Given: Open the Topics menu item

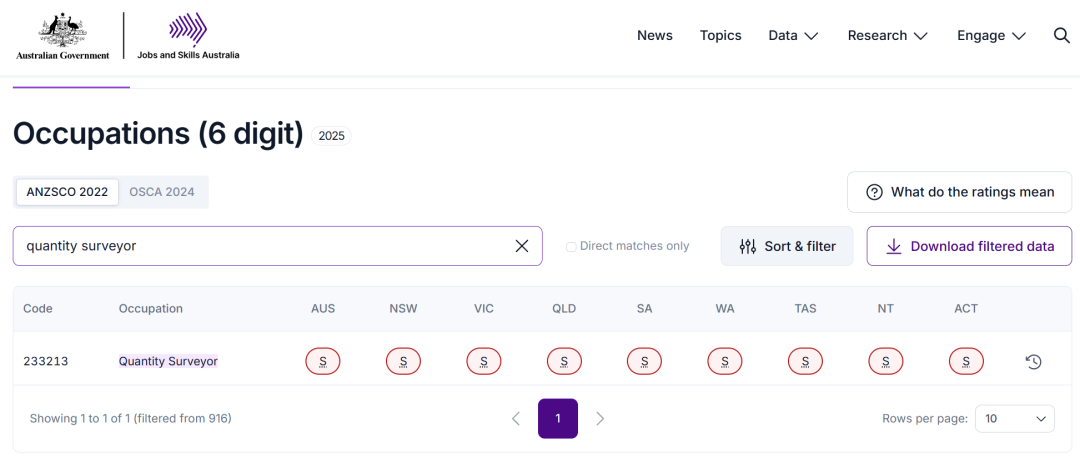Looking at the screenshot, I should point(720,35).
